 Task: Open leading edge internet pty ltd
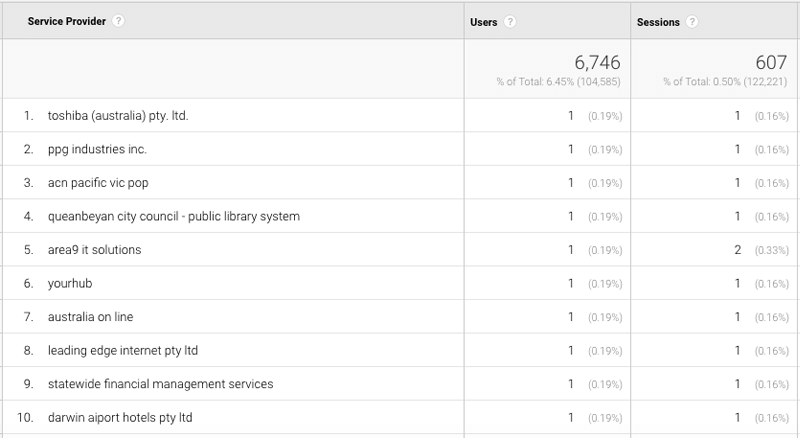click(x=122, y=351)
